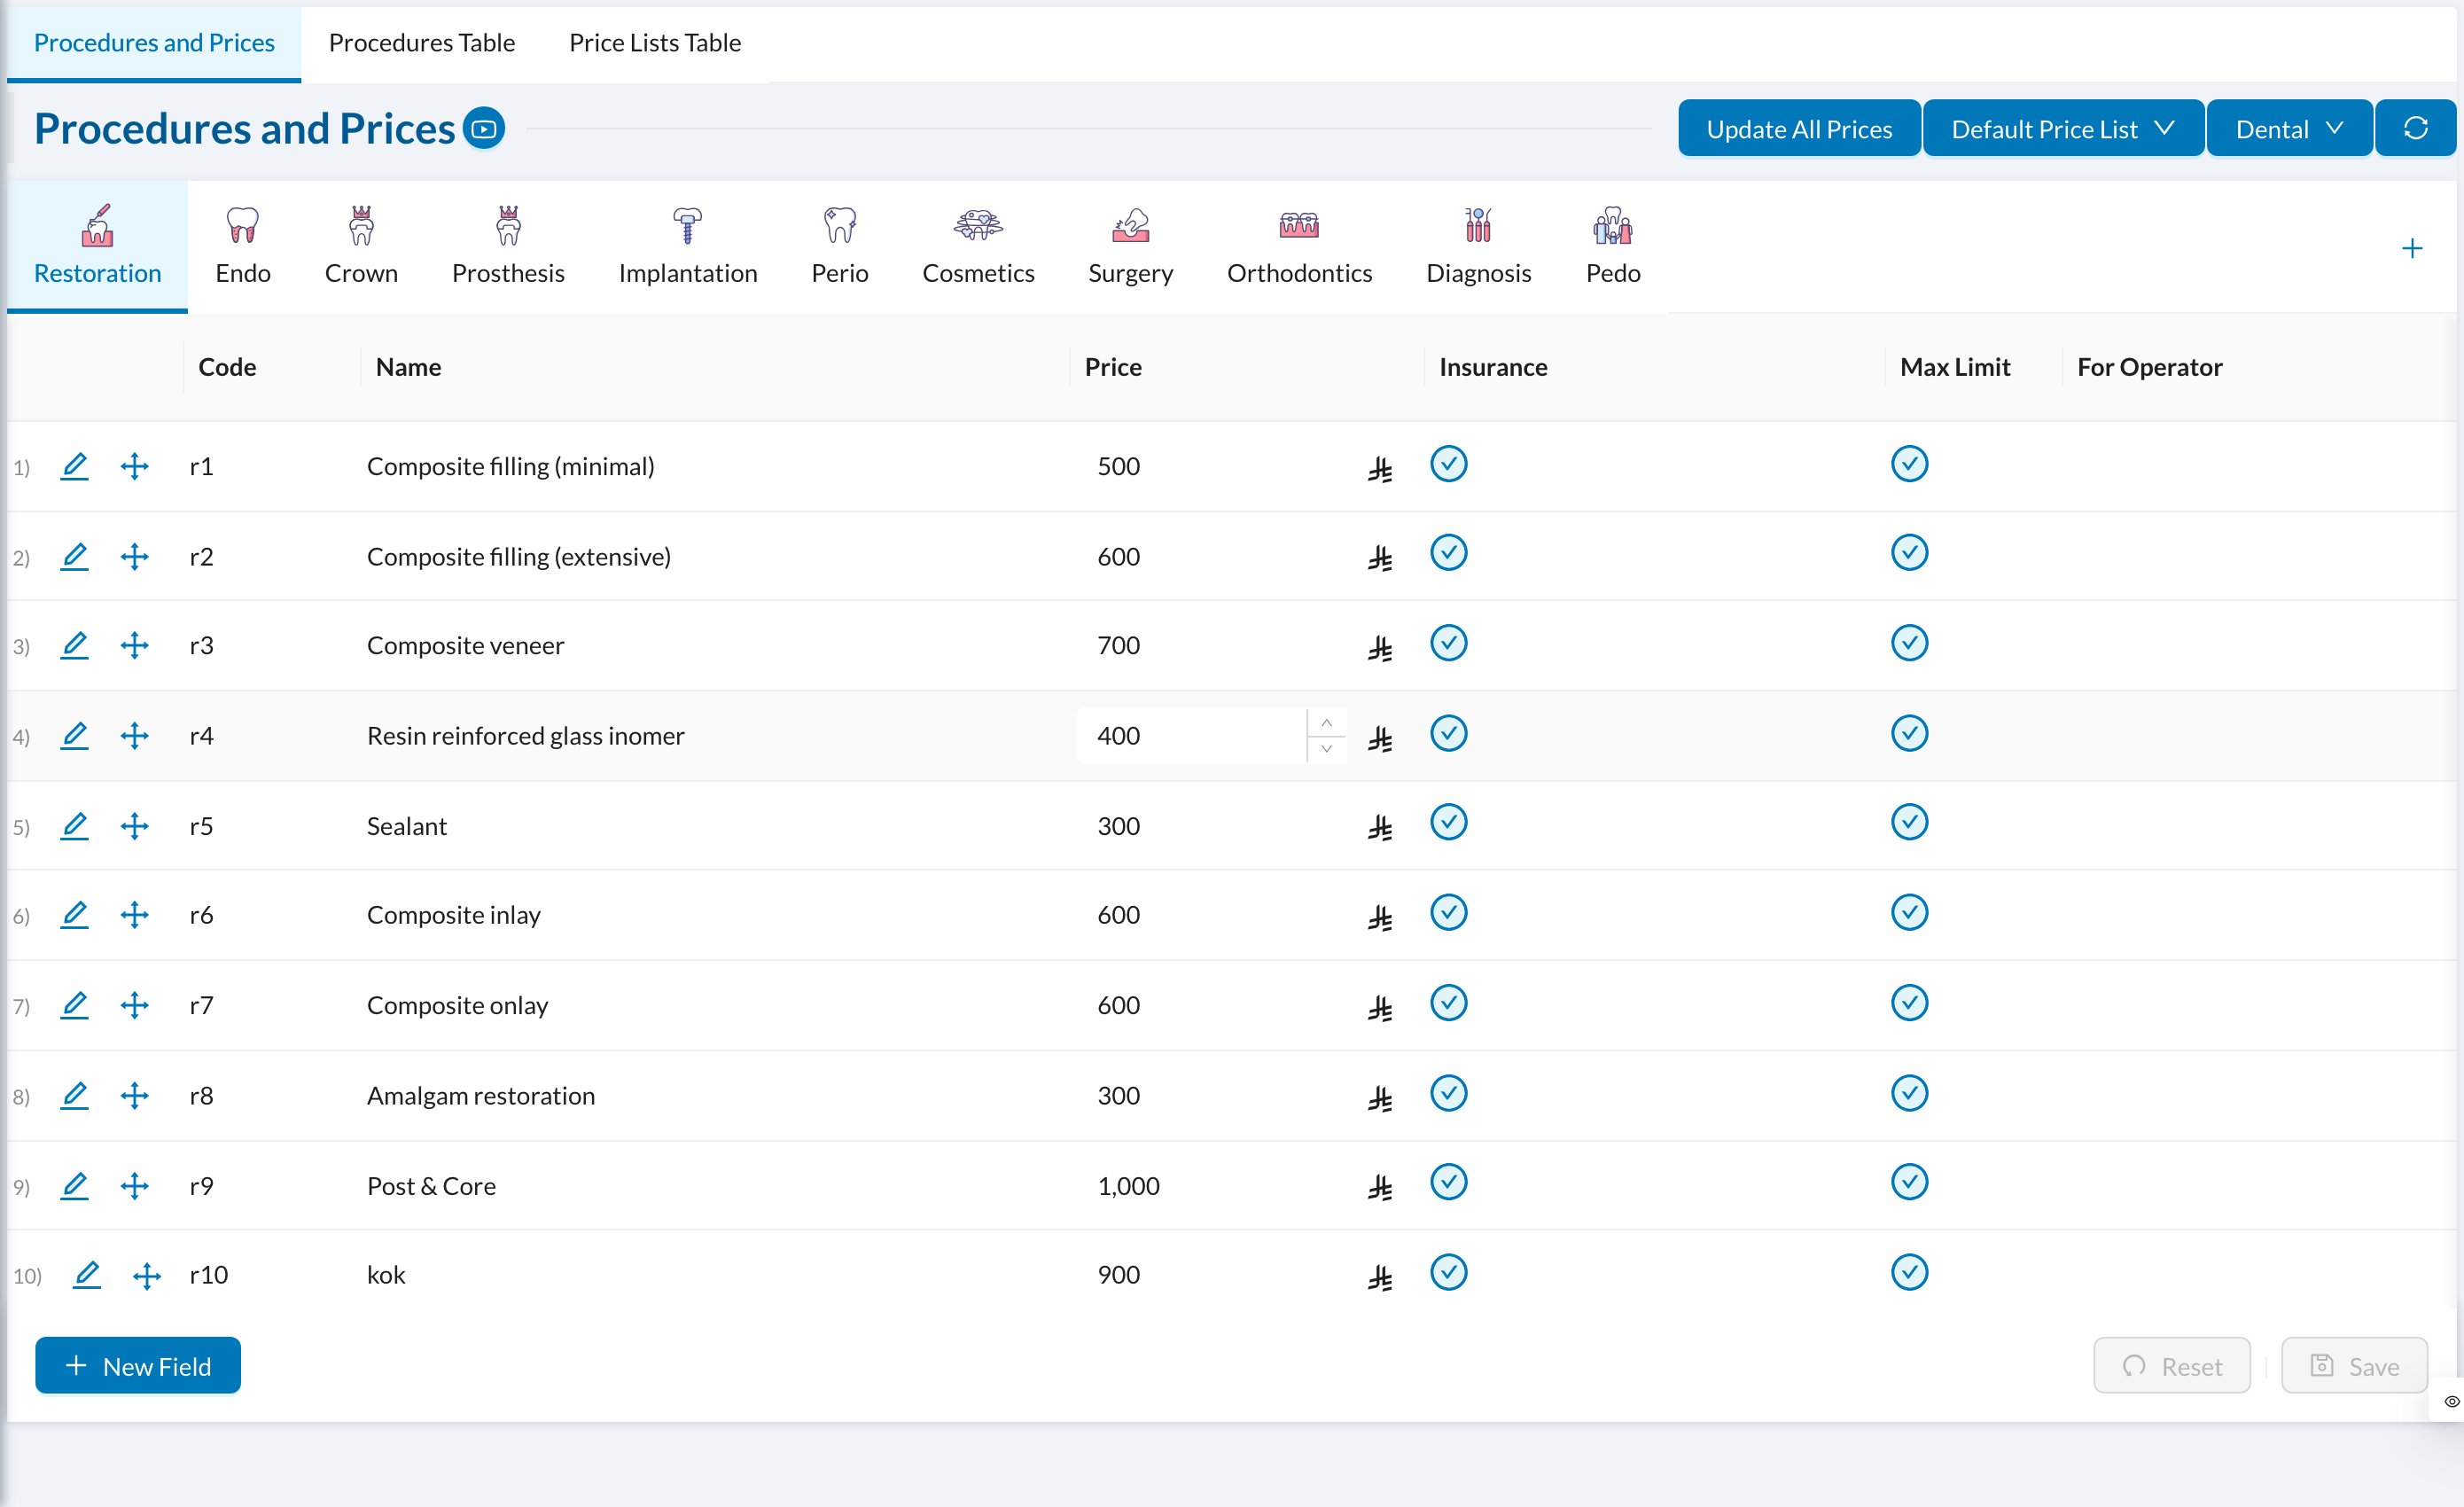The image size is (2464, 1507).
Task: Click the New Field button
Action: point(138,1365)
